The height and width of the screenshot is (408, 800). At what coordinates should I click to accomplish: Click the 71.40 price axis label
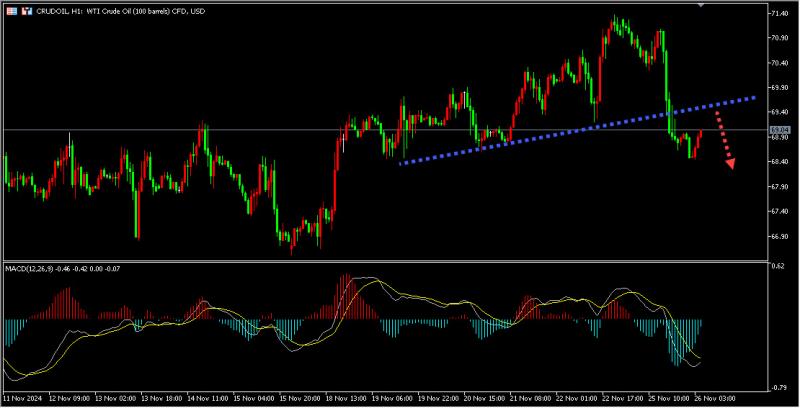(x=779, y=13)
